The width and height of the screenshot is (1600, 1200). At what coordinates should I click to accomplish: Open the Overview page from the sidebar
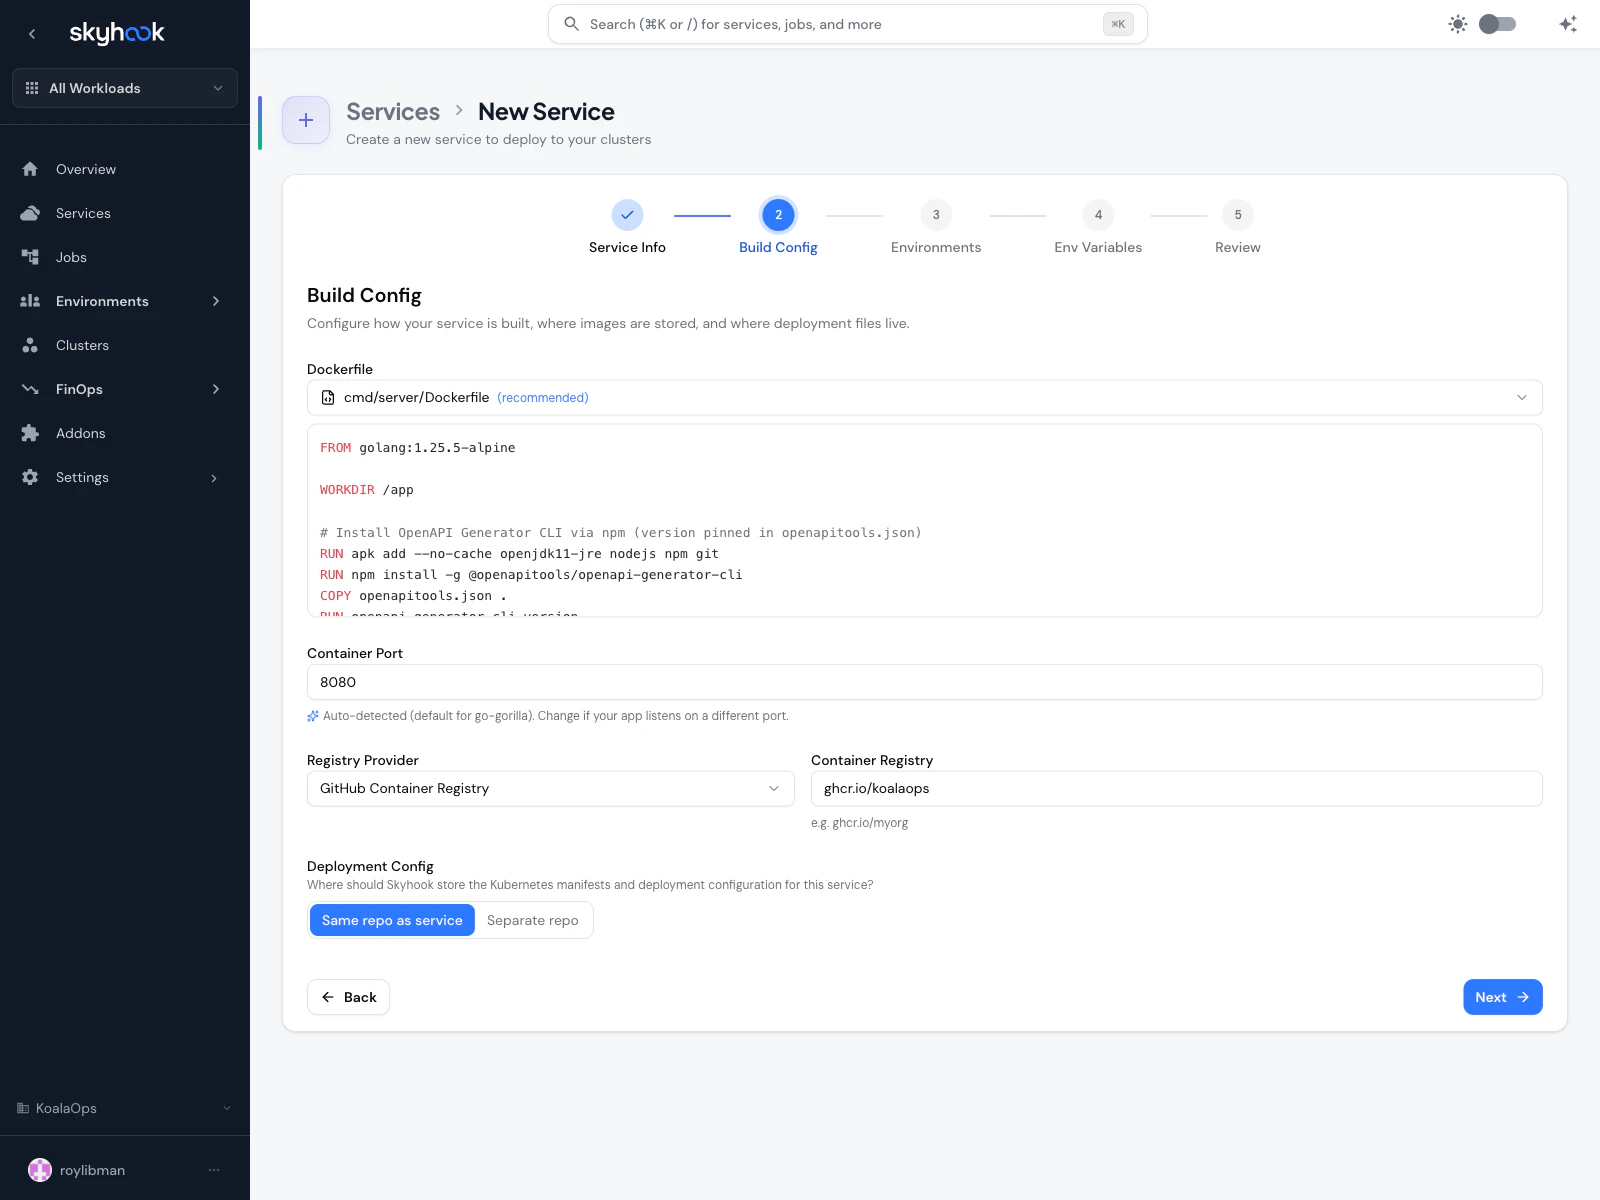click(85, 168)
